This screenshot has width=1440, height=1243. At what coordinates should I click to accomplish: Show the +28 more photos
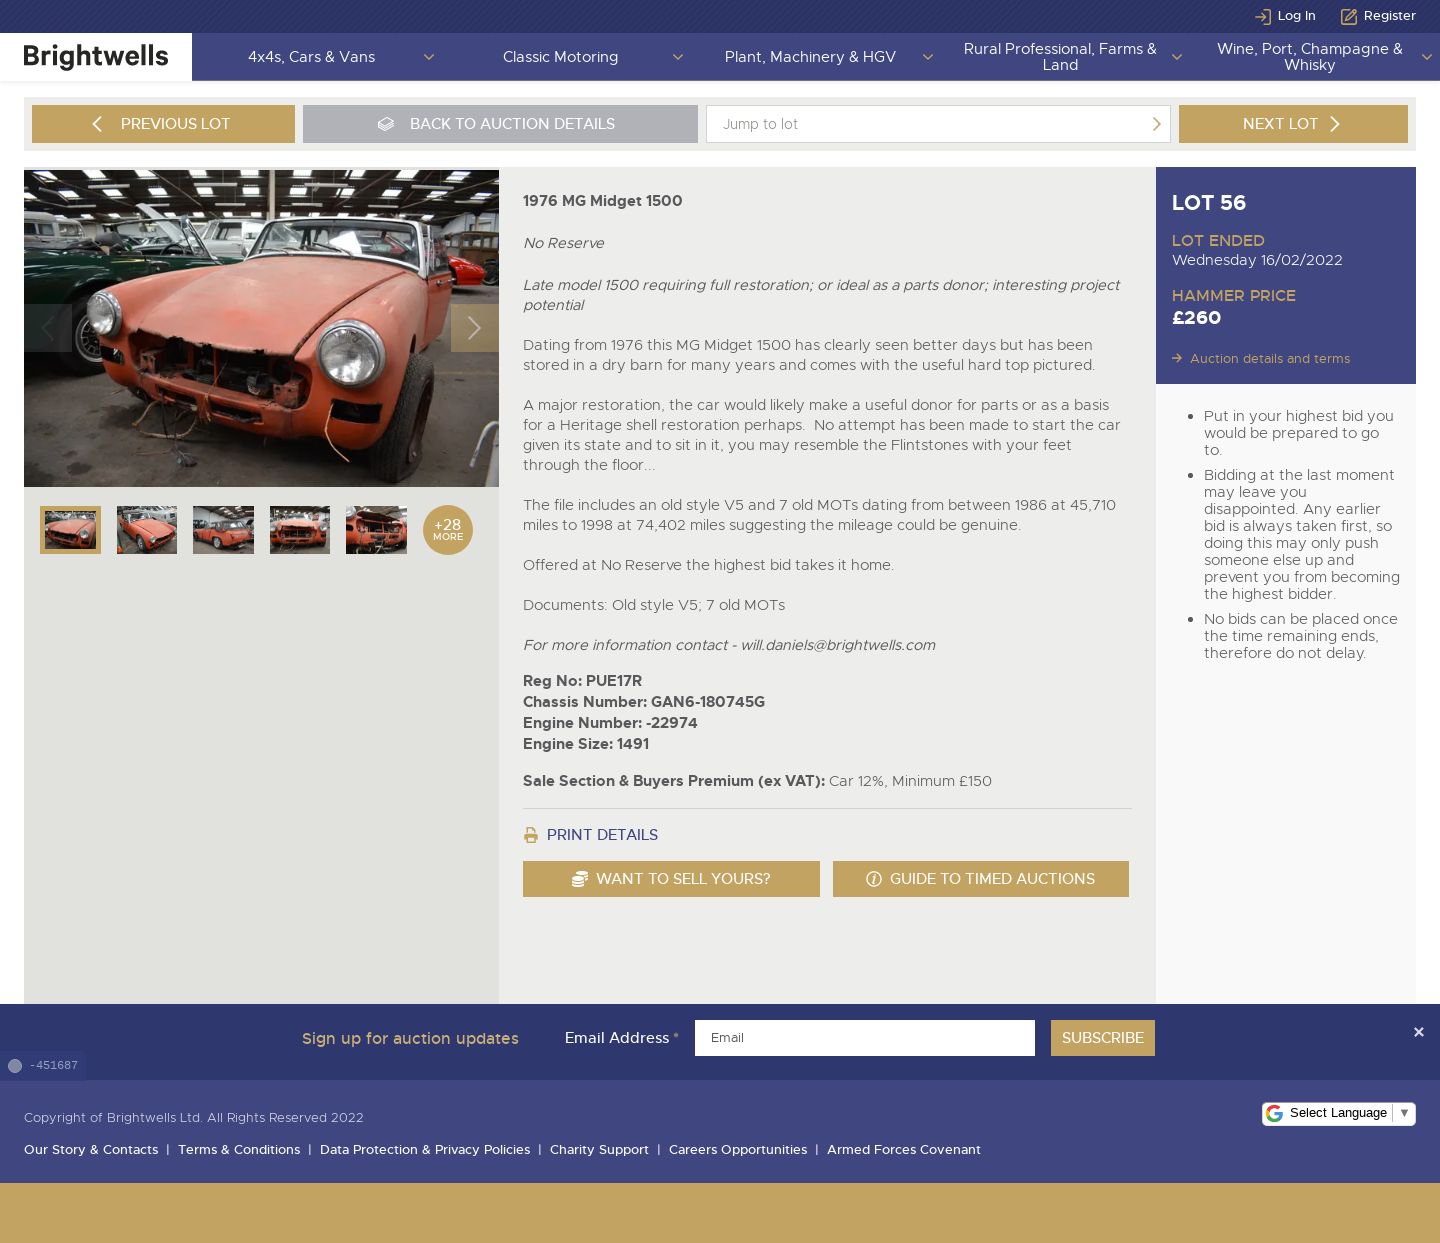[x=448, y=530]
